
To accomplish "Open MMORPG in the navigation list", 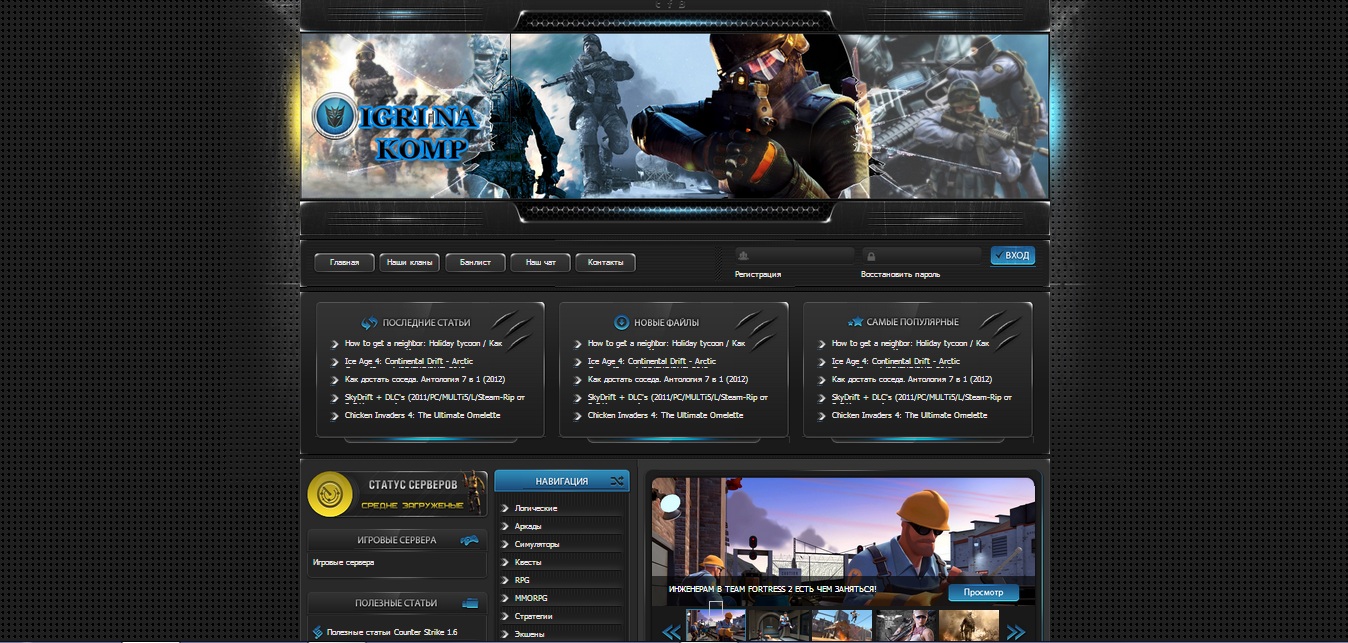I will [531, 598].
